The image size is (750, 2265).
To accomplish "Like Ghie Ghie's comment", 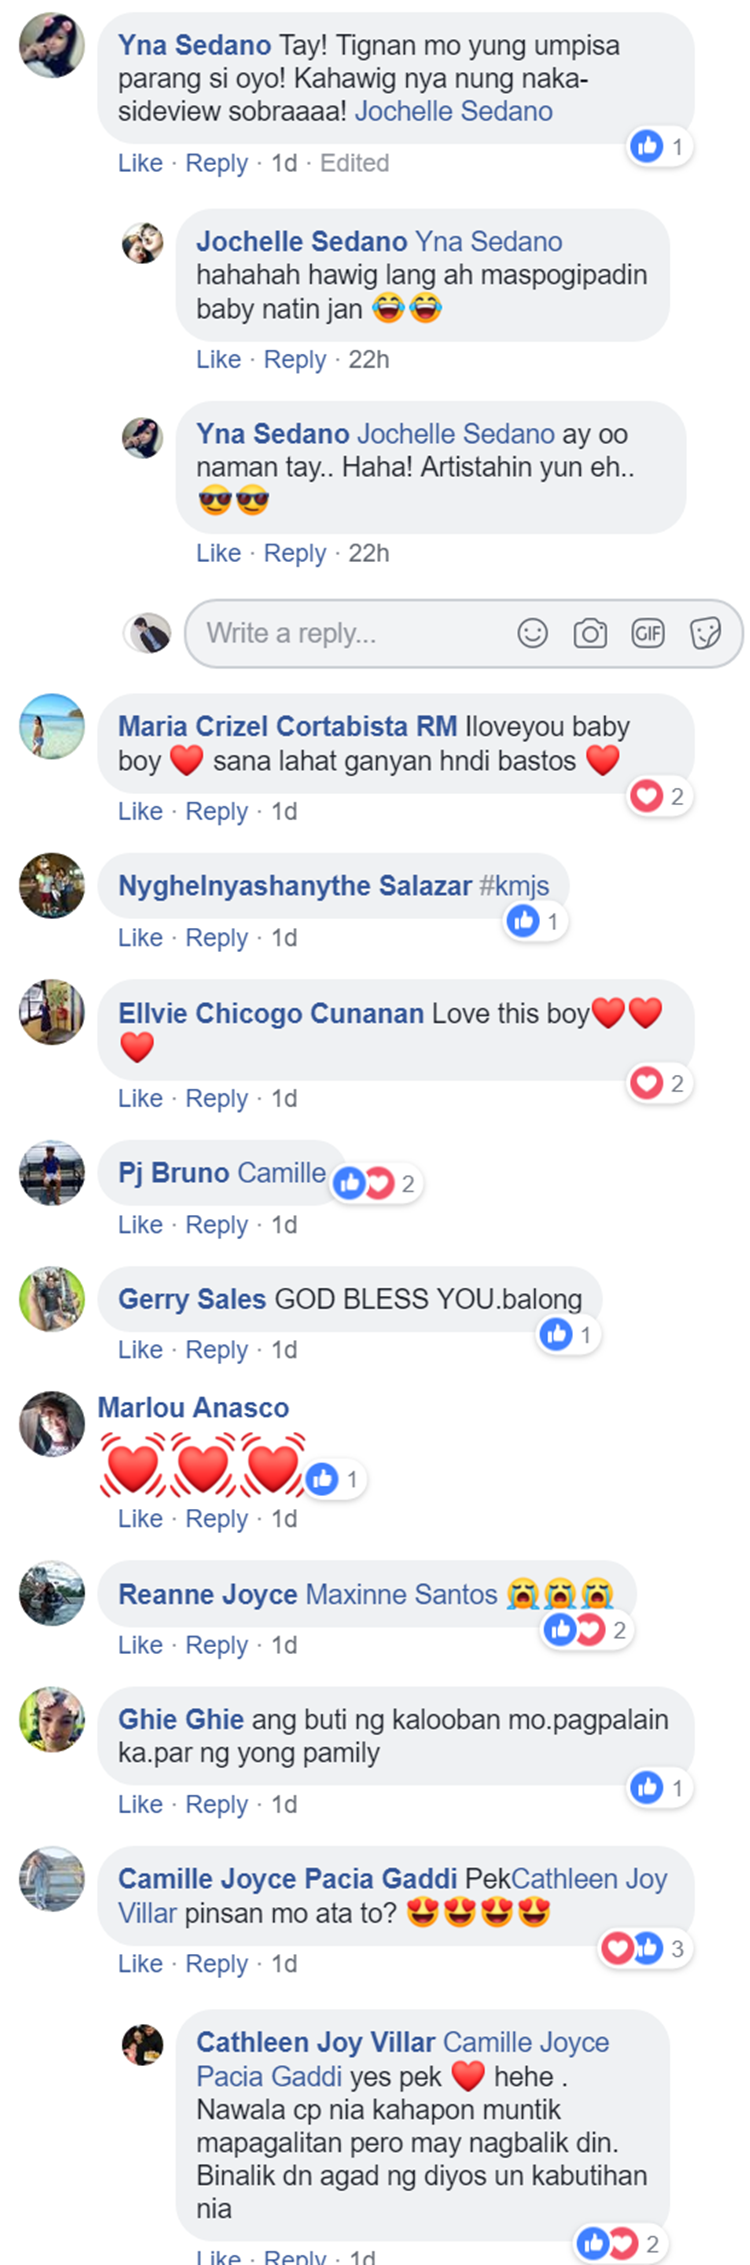I will (140, 1804).
